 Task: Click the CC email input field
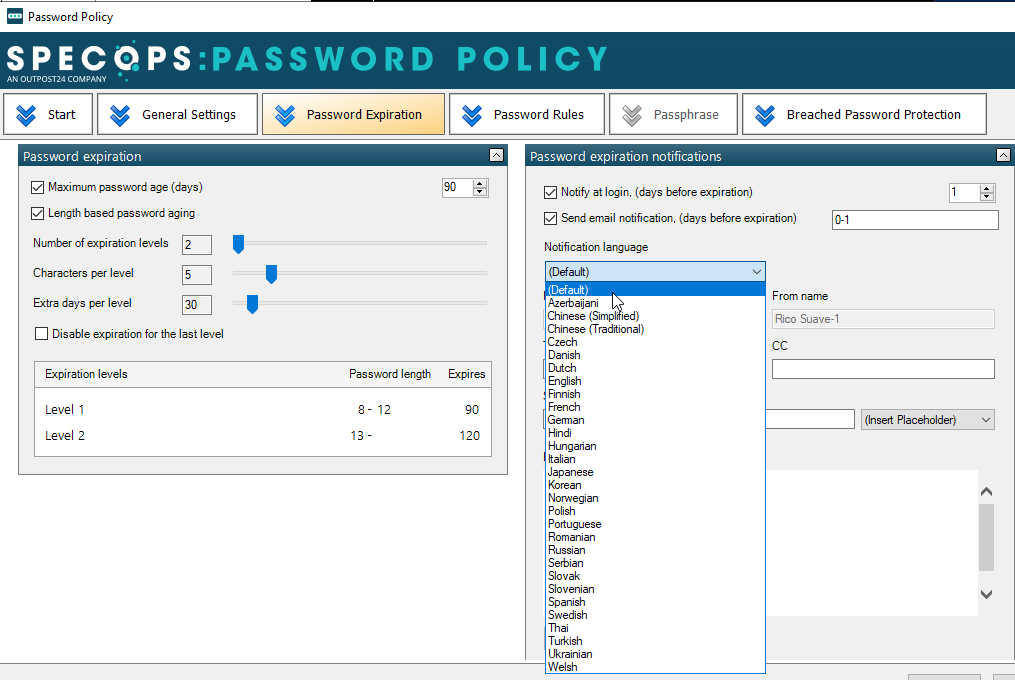tap(883, 369)
